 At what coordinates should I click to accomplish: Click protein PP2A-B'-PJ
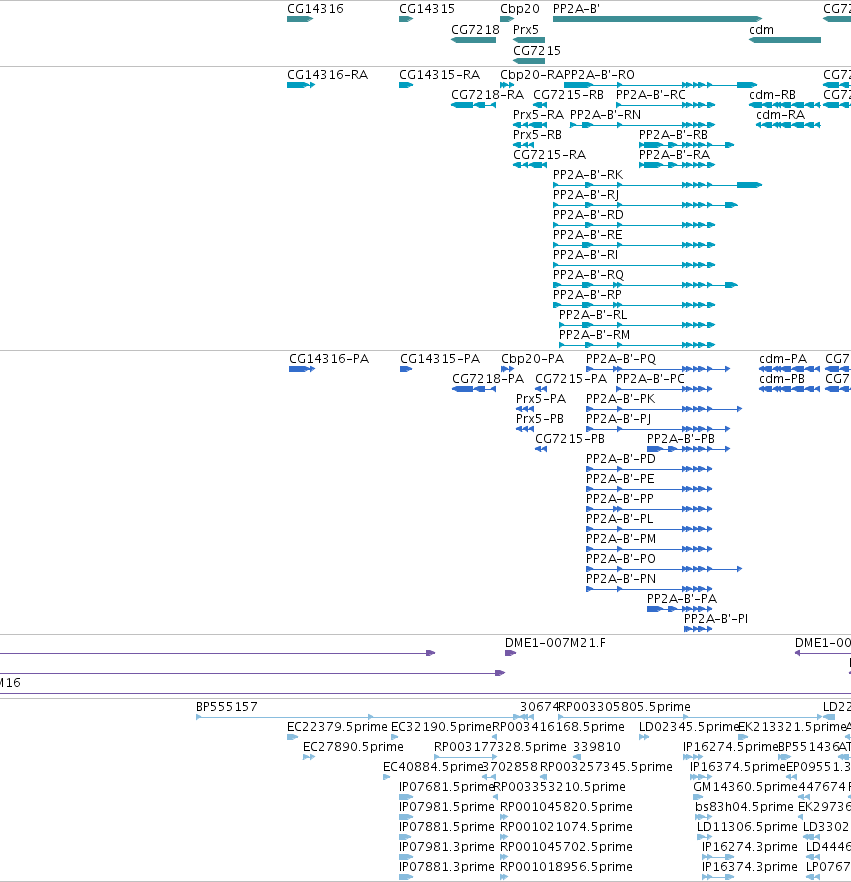619,419
